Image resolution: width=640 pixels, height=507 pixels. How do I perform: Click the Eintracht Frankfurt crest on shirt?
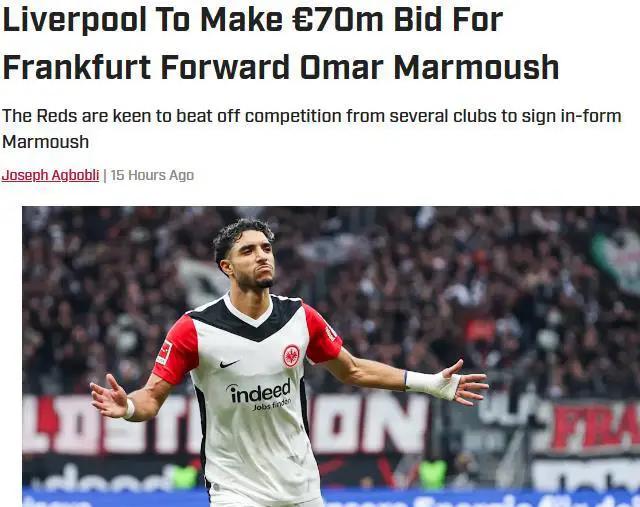point(291,356)
